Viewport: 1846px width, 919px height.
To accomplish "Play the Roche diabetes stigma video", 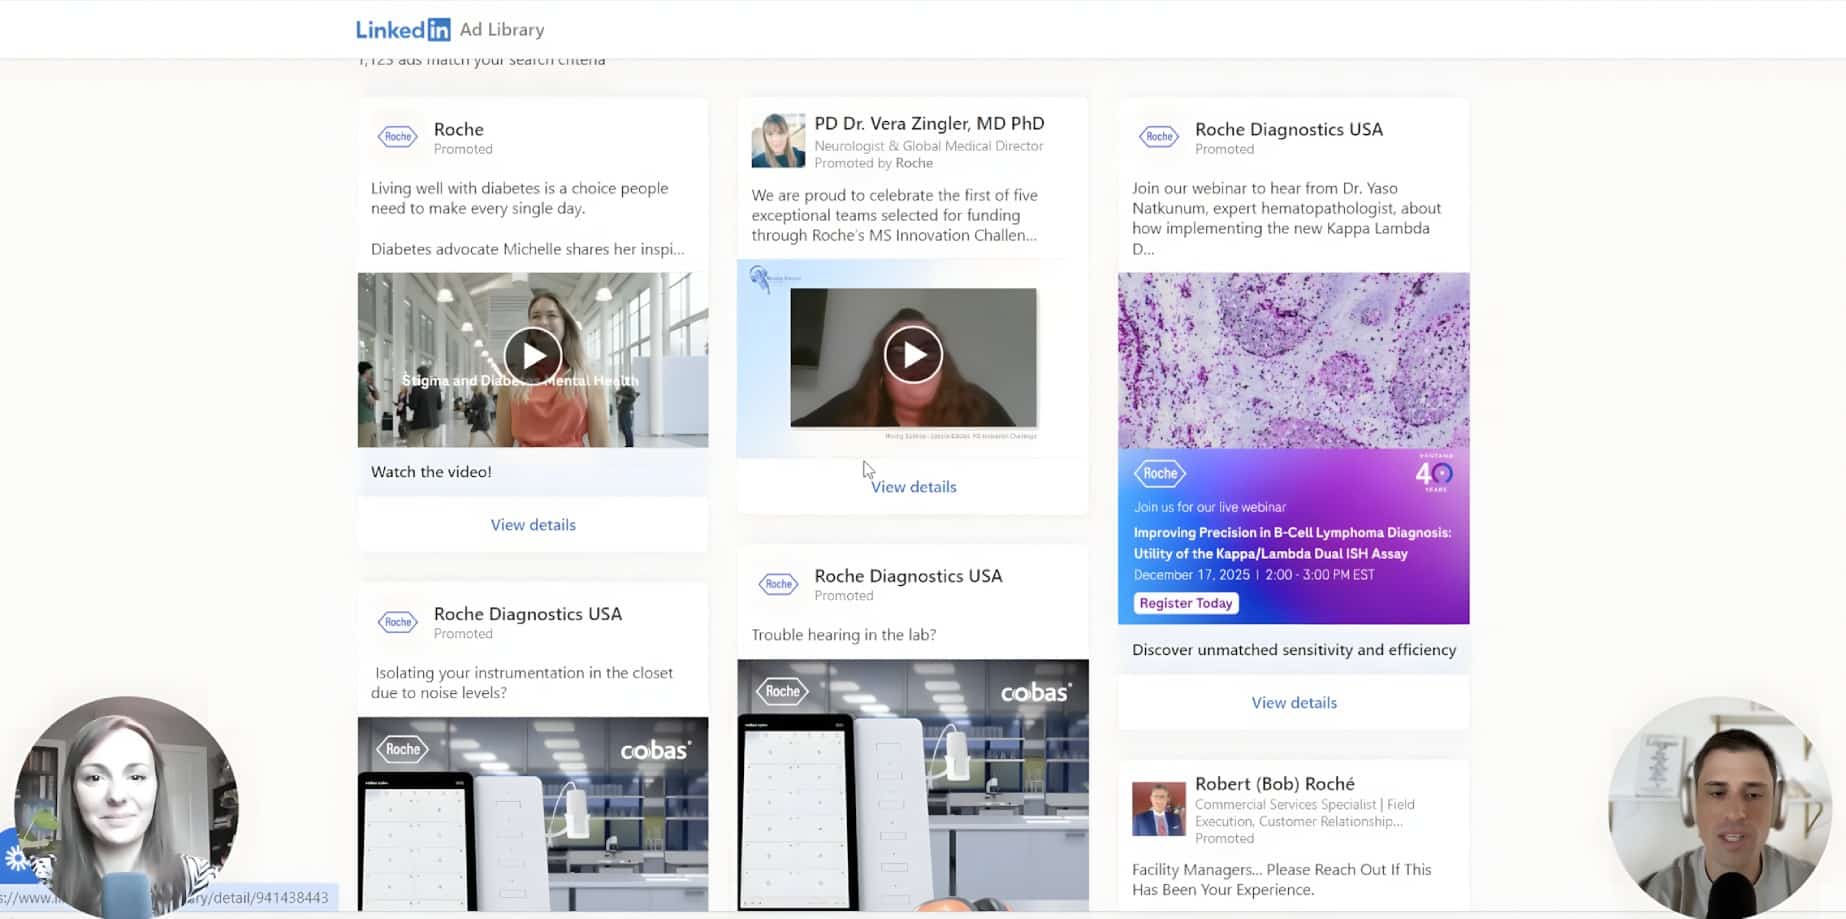I will (532, 356).
